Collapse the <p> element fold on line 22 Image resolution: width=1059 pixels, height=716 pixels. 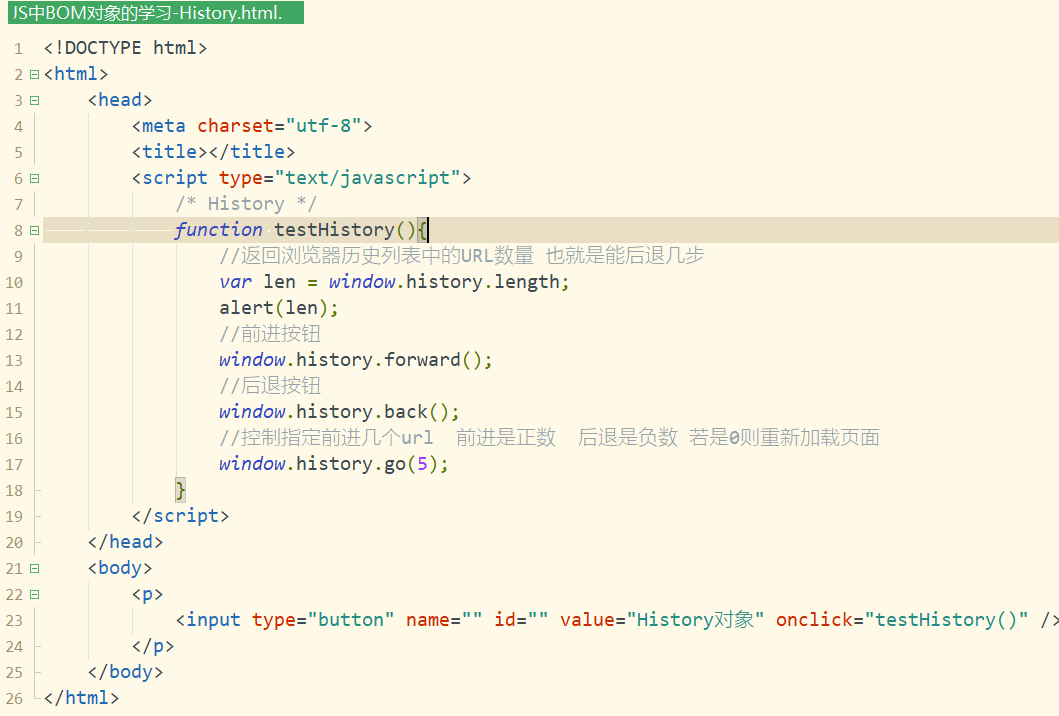(32, 593)
